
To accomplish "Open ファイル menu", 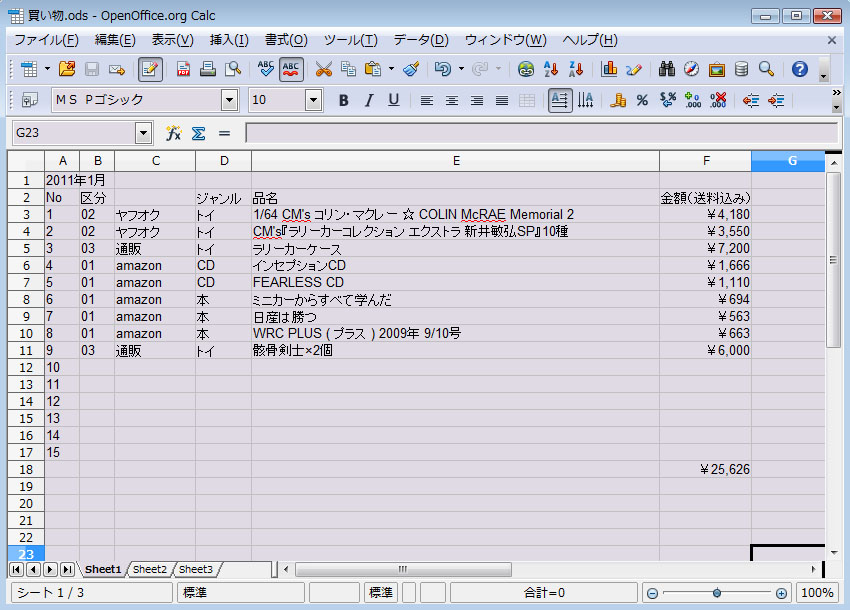I will [x=46, y=40].
